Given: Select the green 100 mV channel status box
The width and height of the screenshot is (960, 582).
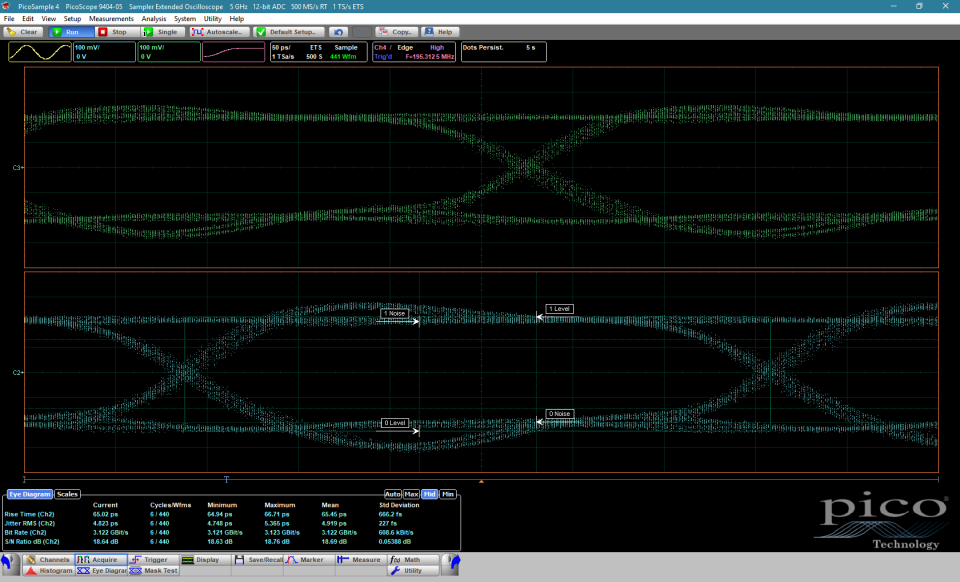Looking at the screenshot, I should point(169,52).
